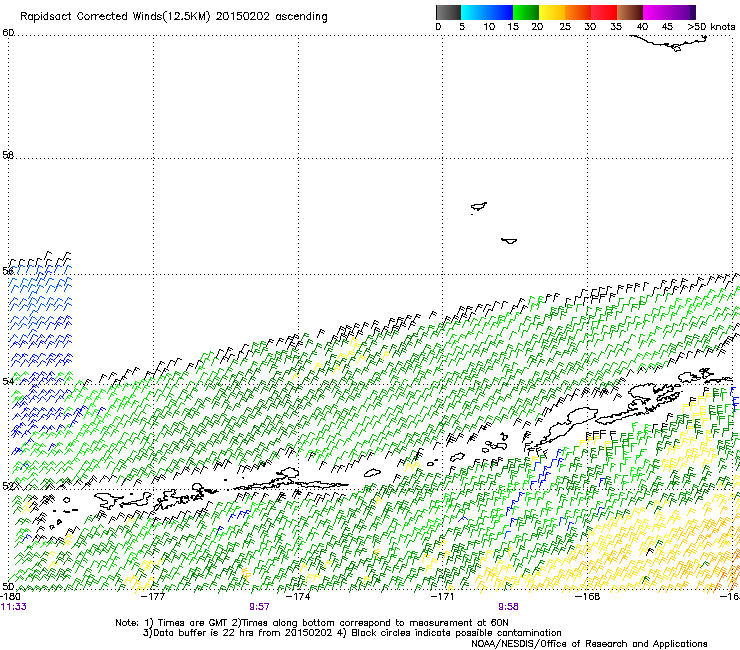The height and width of the screenshot is (650, 740).
Task: Click the southern small island outline below 57N
Action: (509, 241)
